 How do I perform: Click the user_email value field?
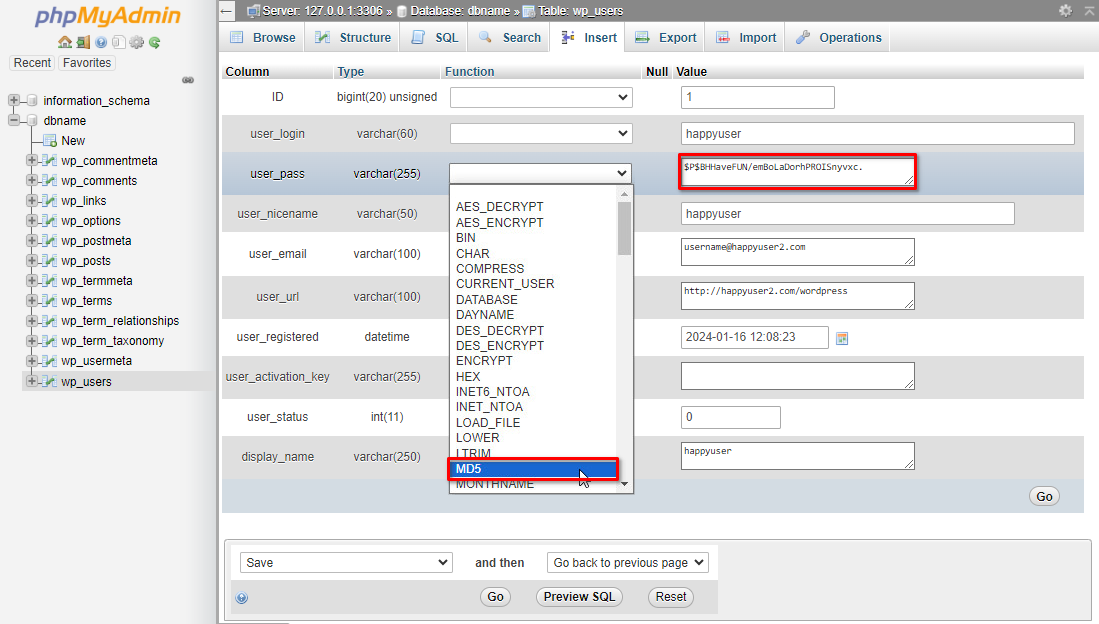798,252
